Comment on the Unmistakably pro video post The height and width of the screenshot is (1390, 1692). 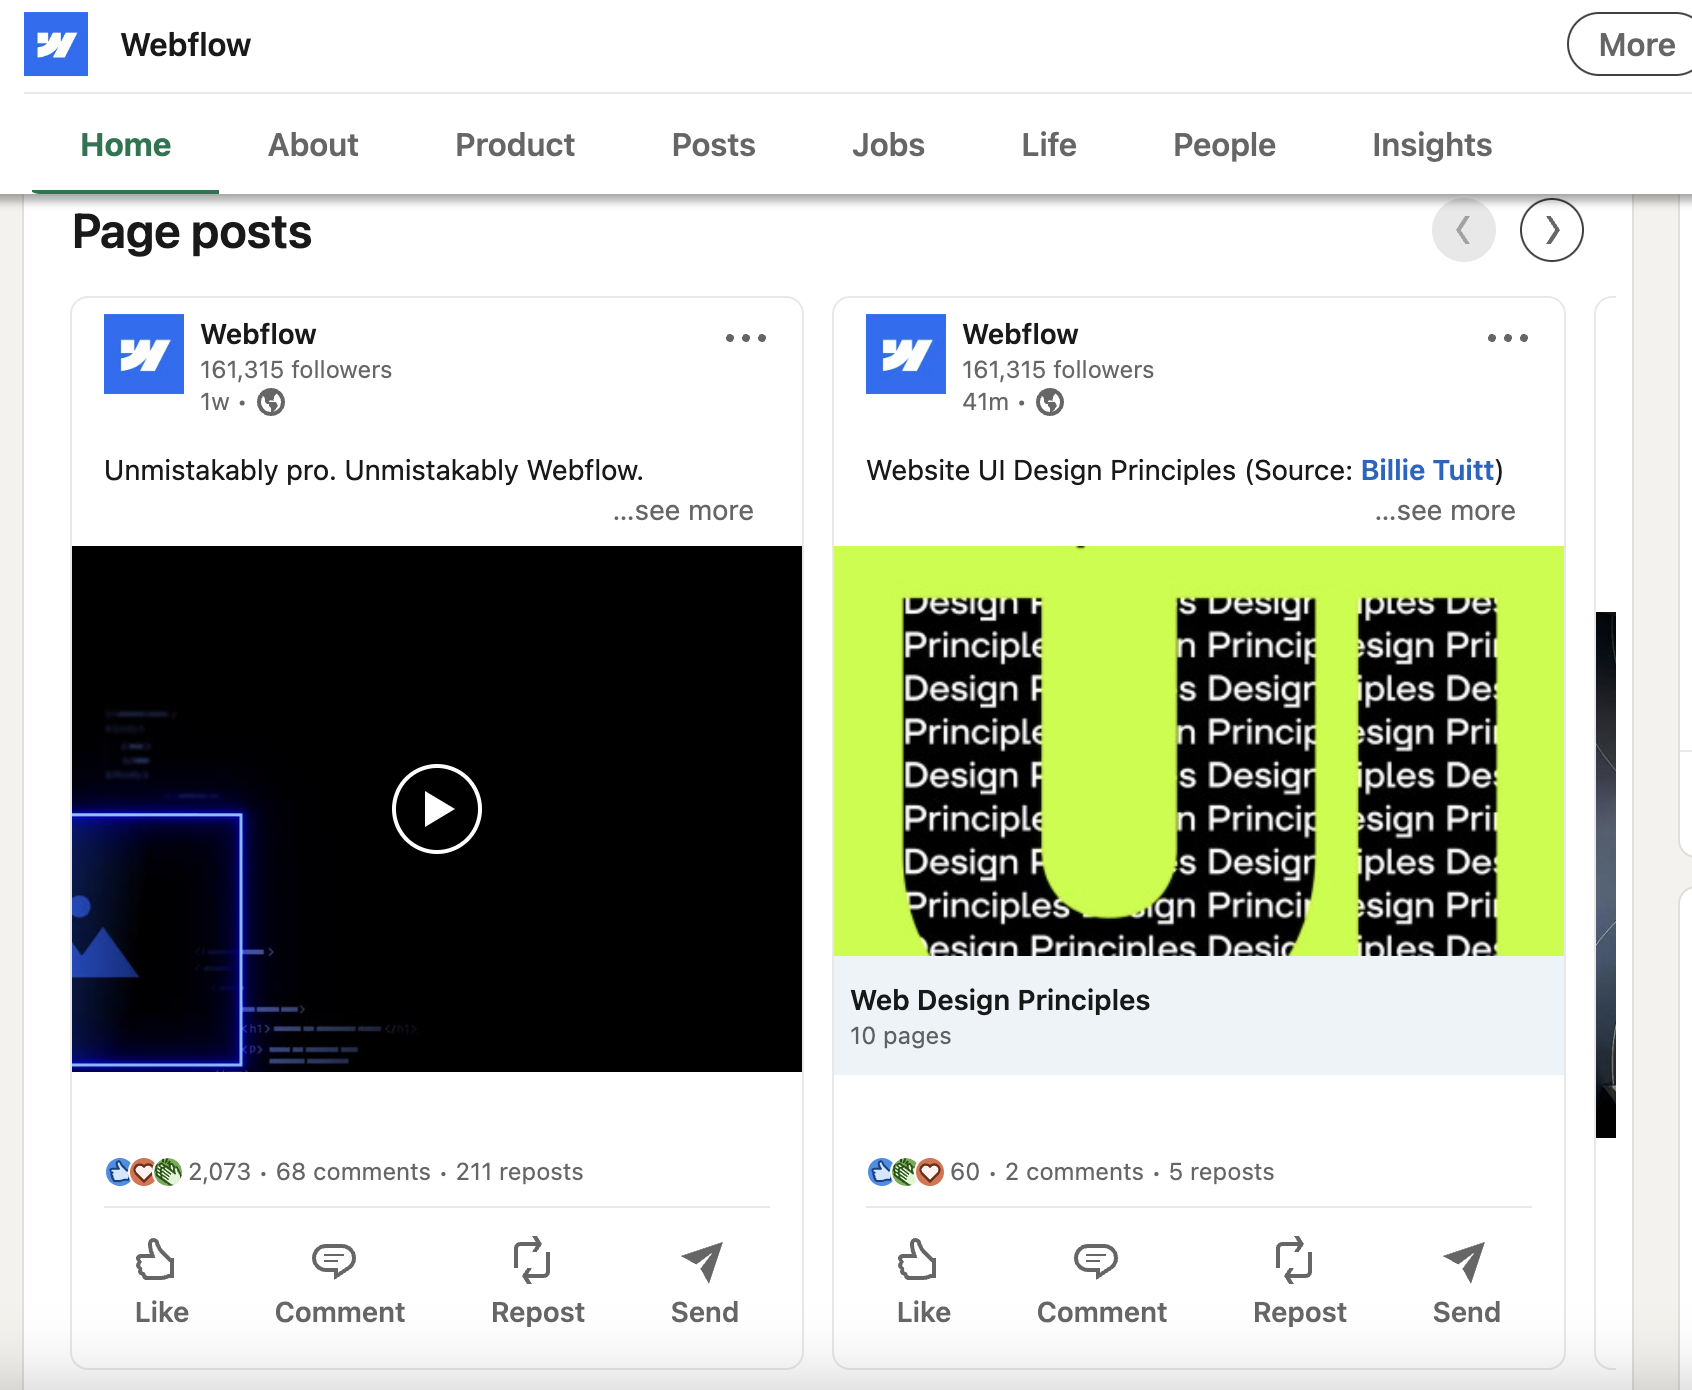coord(340,1282)
